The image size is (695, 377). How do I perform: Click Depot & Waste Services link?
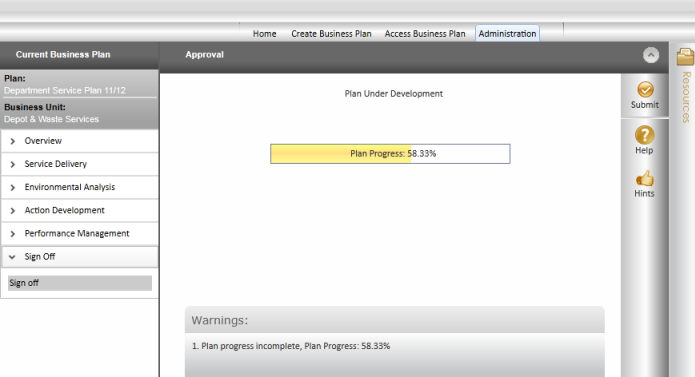(51, 119)
